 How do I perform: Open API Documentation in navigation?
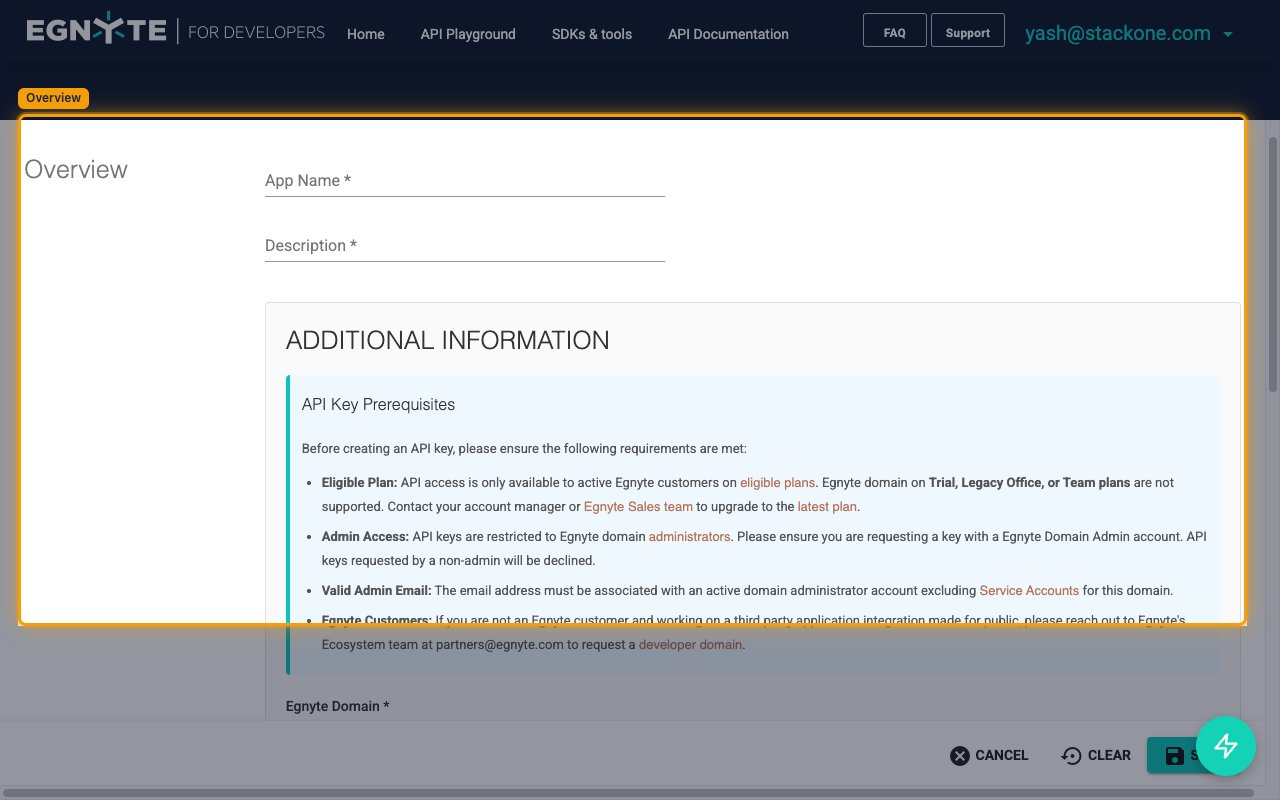tap(728, 34)
